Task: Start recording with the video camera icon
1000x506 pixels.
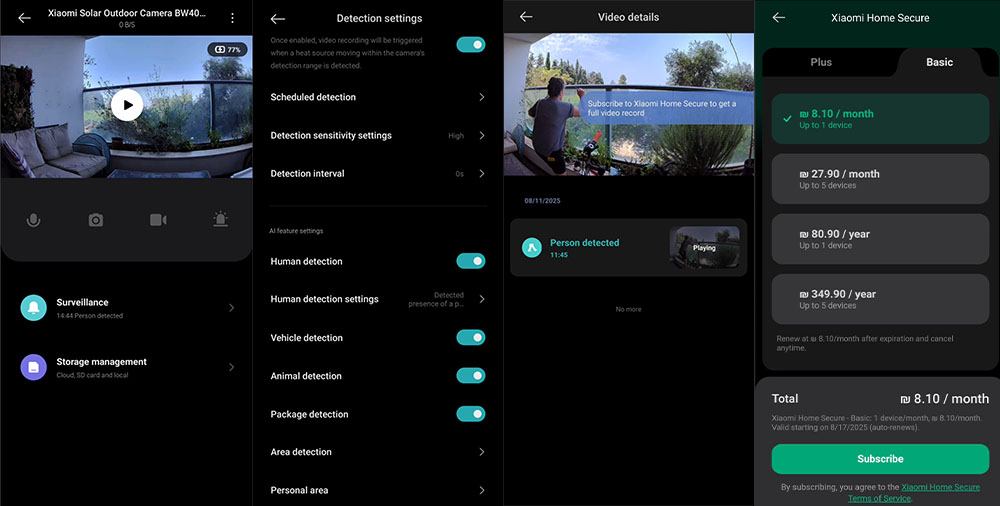Action: pos(158,220)
